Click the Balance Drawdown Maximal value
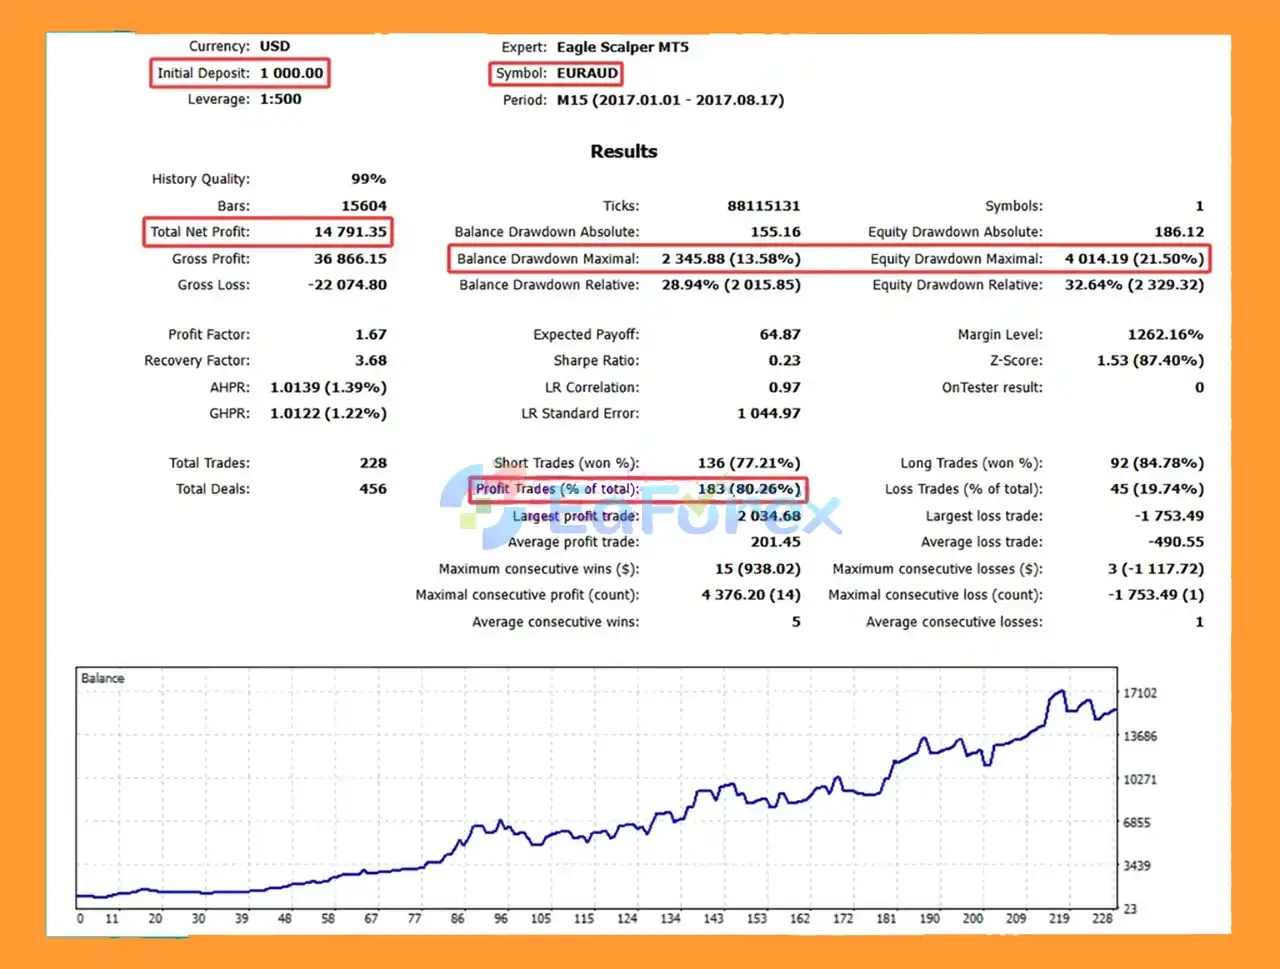 tap(730, 259)
